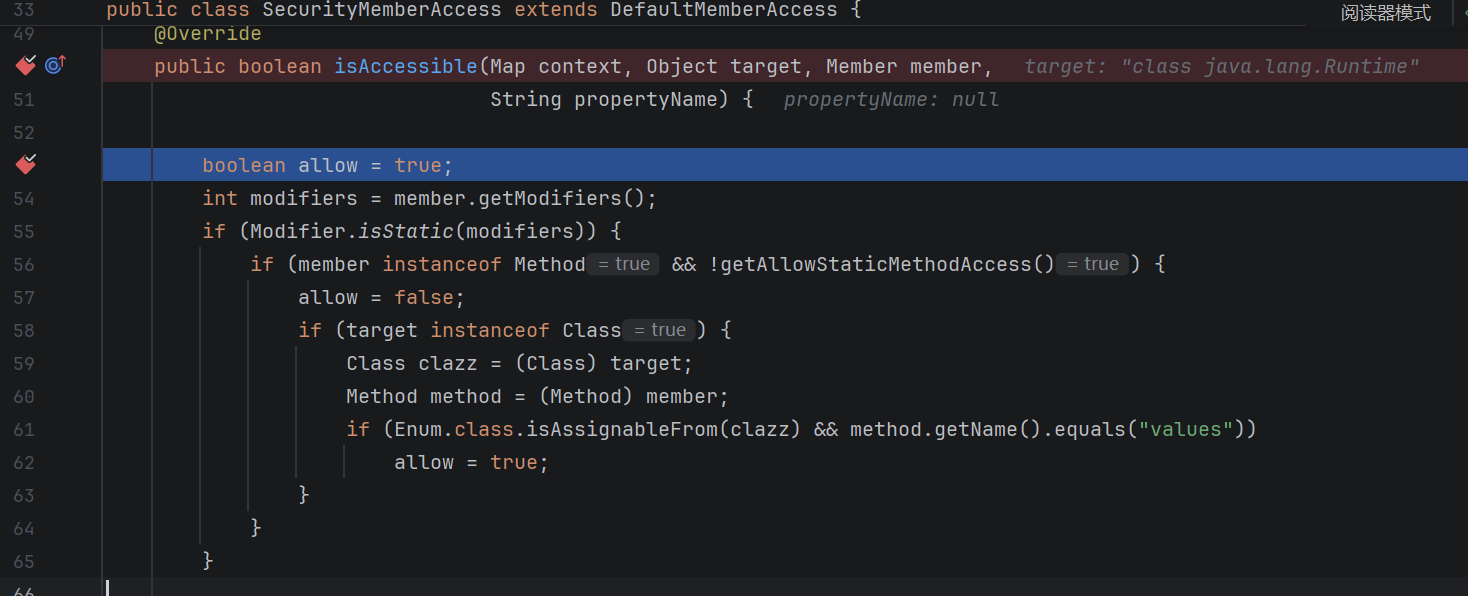Click the overrides-method gutter icon beside isAccessible

click(x=55, y=65)
